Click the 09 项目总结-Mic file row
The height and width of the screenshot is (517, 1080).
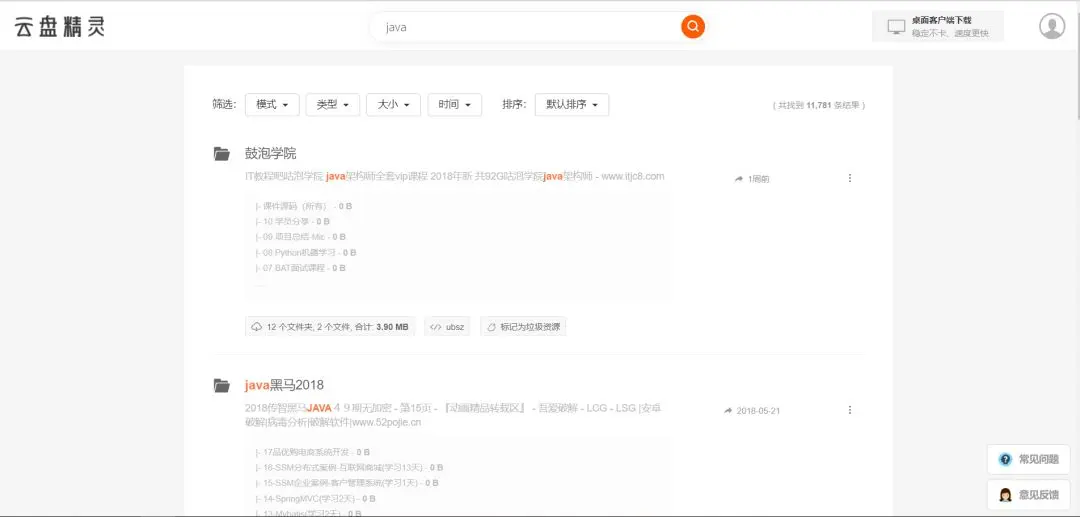pyautogui.click(x=300, y=237)
